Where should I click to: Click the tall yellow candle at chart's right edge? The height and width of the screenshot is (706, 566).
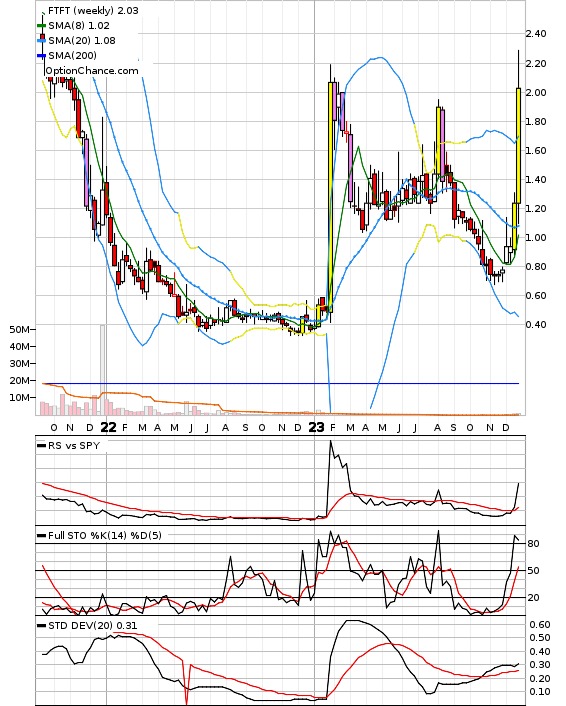(519, 145)
